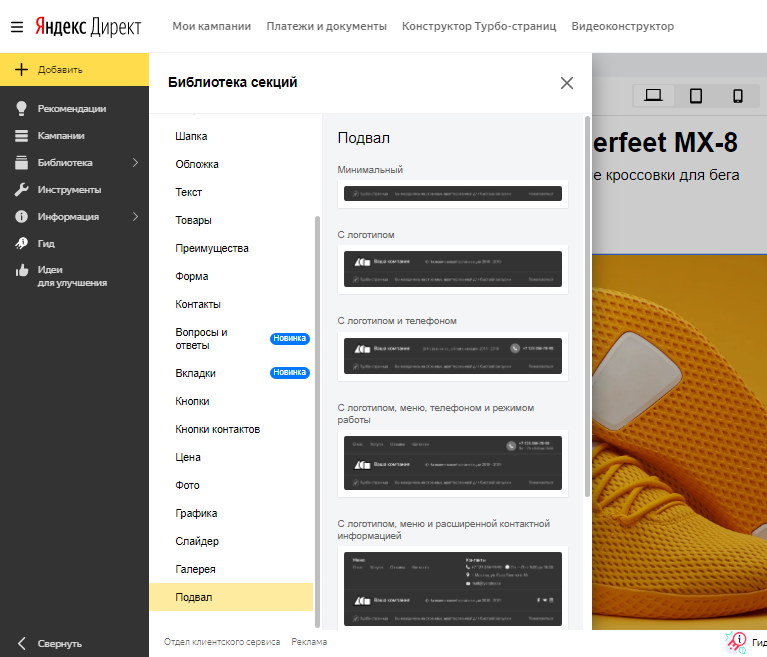Image resolution: width=767 pixels, height=657 pixels.
Task: Click the Новинка badge next to Вкладки
Action: 290,373
